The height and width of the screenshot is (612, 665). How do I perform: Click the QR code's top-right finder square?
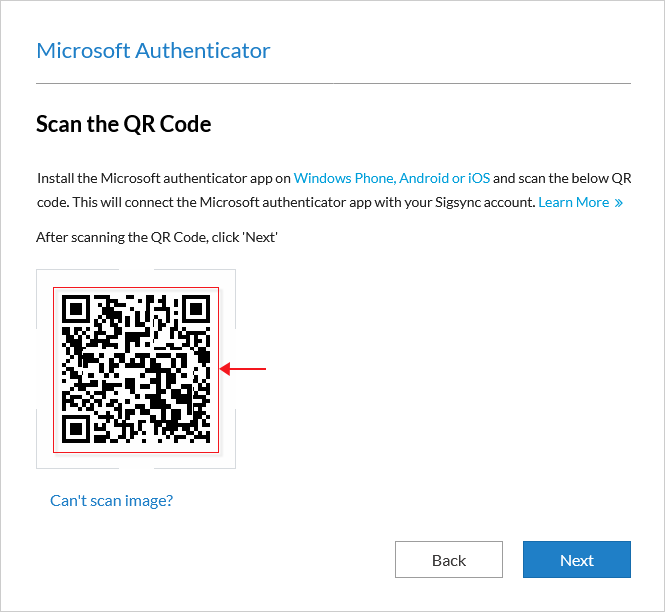196,309
